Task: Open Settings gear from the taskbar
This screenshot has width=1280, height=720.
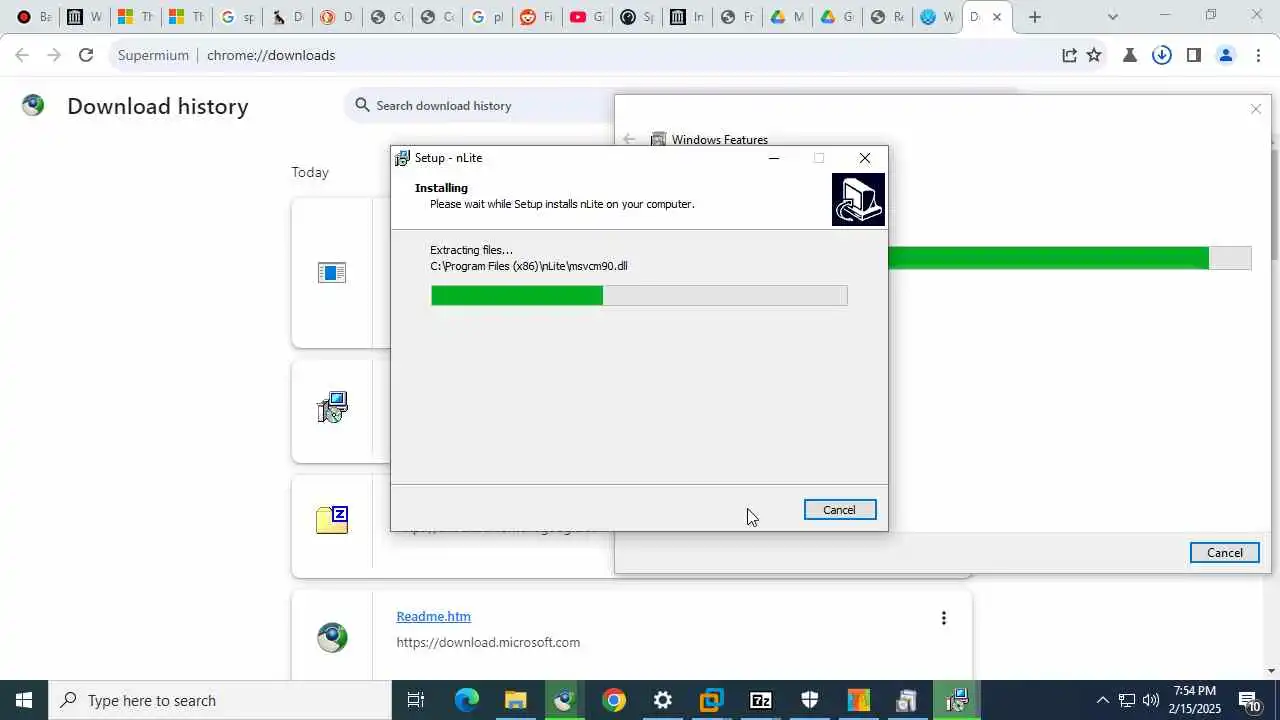Action: (663, 700)
